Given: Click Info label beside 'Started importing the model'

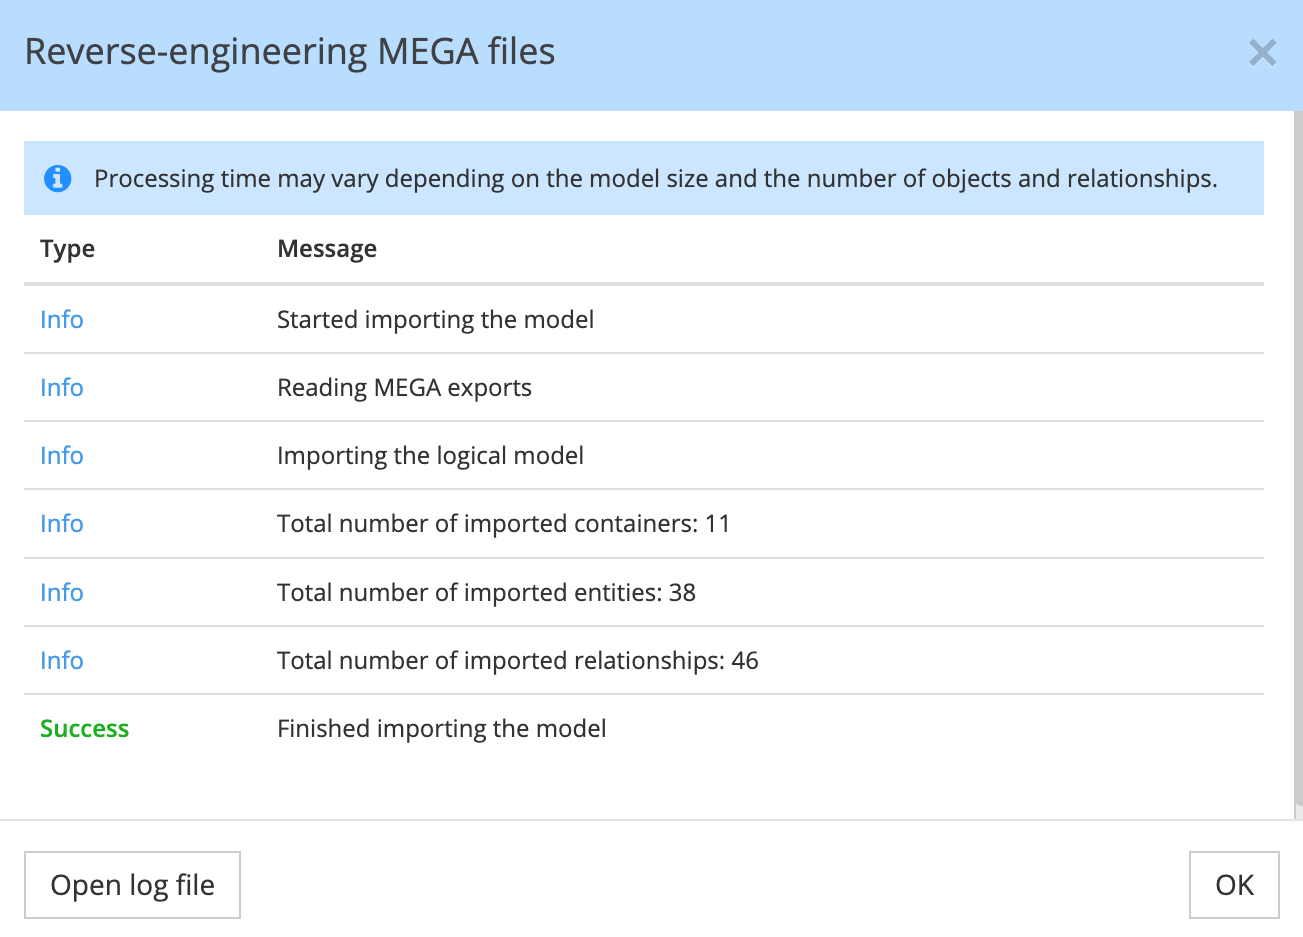Looking at the screenshot, I should [x=61, y=320].
